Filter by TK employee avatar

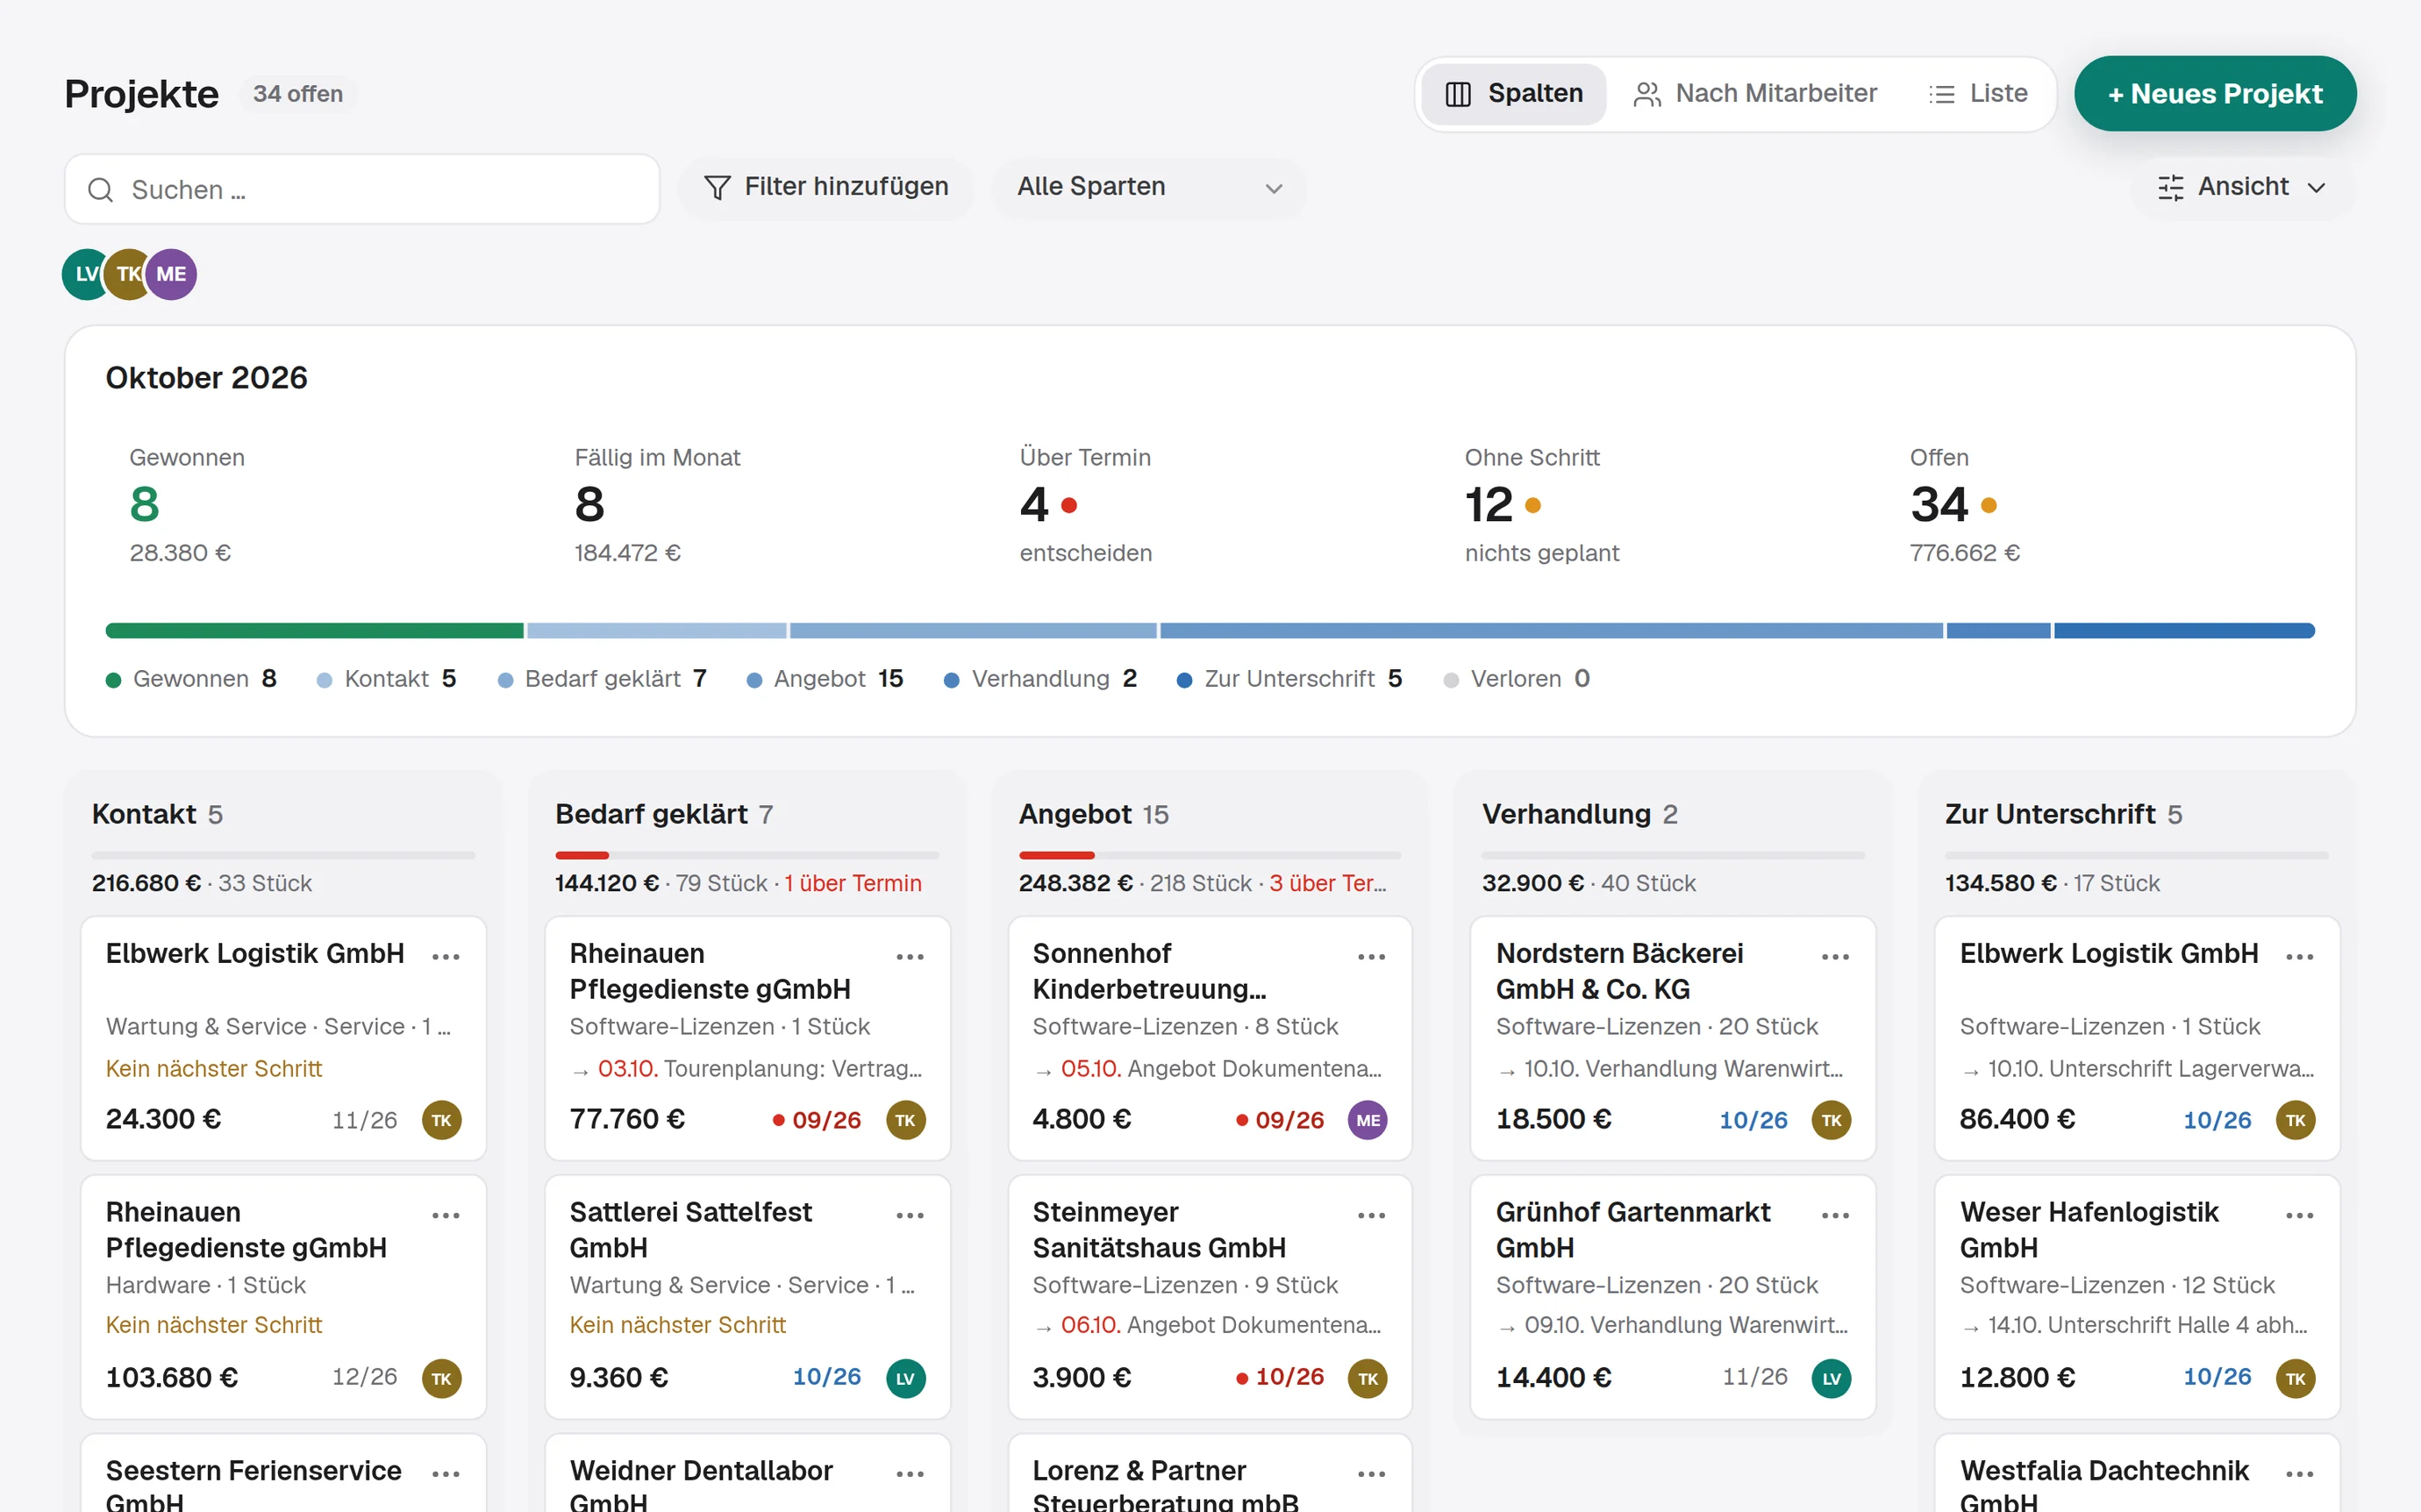[x=126, y=274]
